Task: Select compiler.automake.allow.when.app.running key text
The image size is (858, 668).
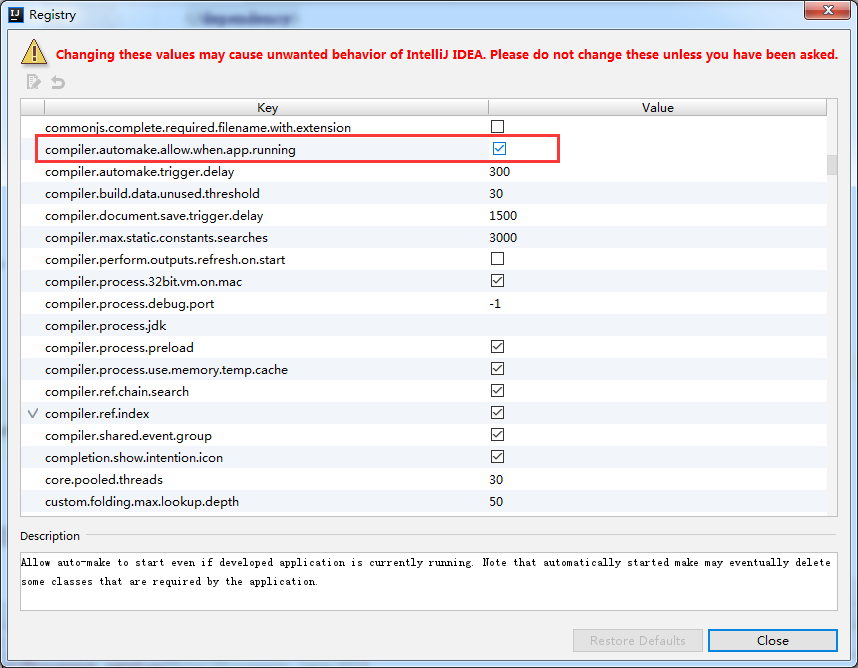Action: (170, 150)
